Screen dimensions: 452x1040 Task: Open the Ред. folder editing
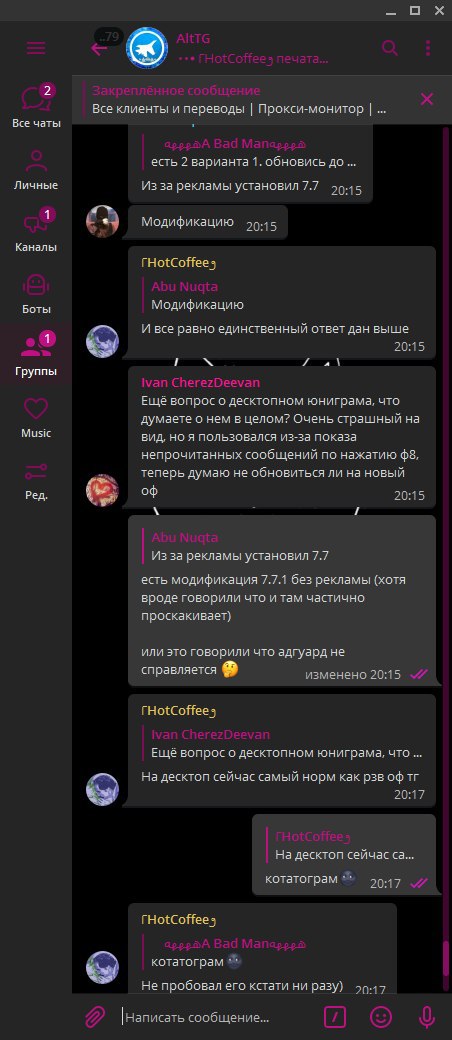click(x=36, y=479)
